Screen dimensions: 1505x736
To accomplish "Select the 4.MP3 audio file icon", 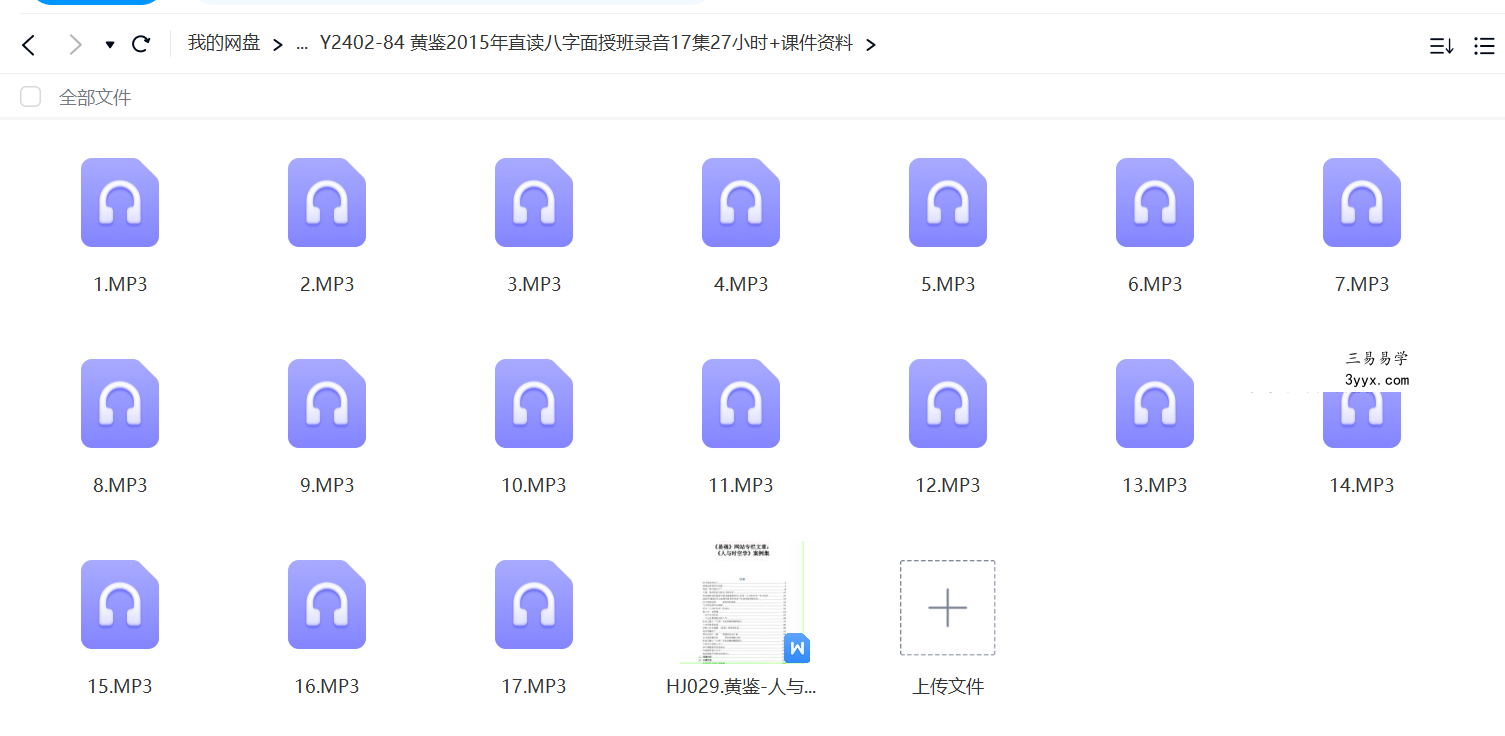I will click(741, 202).
